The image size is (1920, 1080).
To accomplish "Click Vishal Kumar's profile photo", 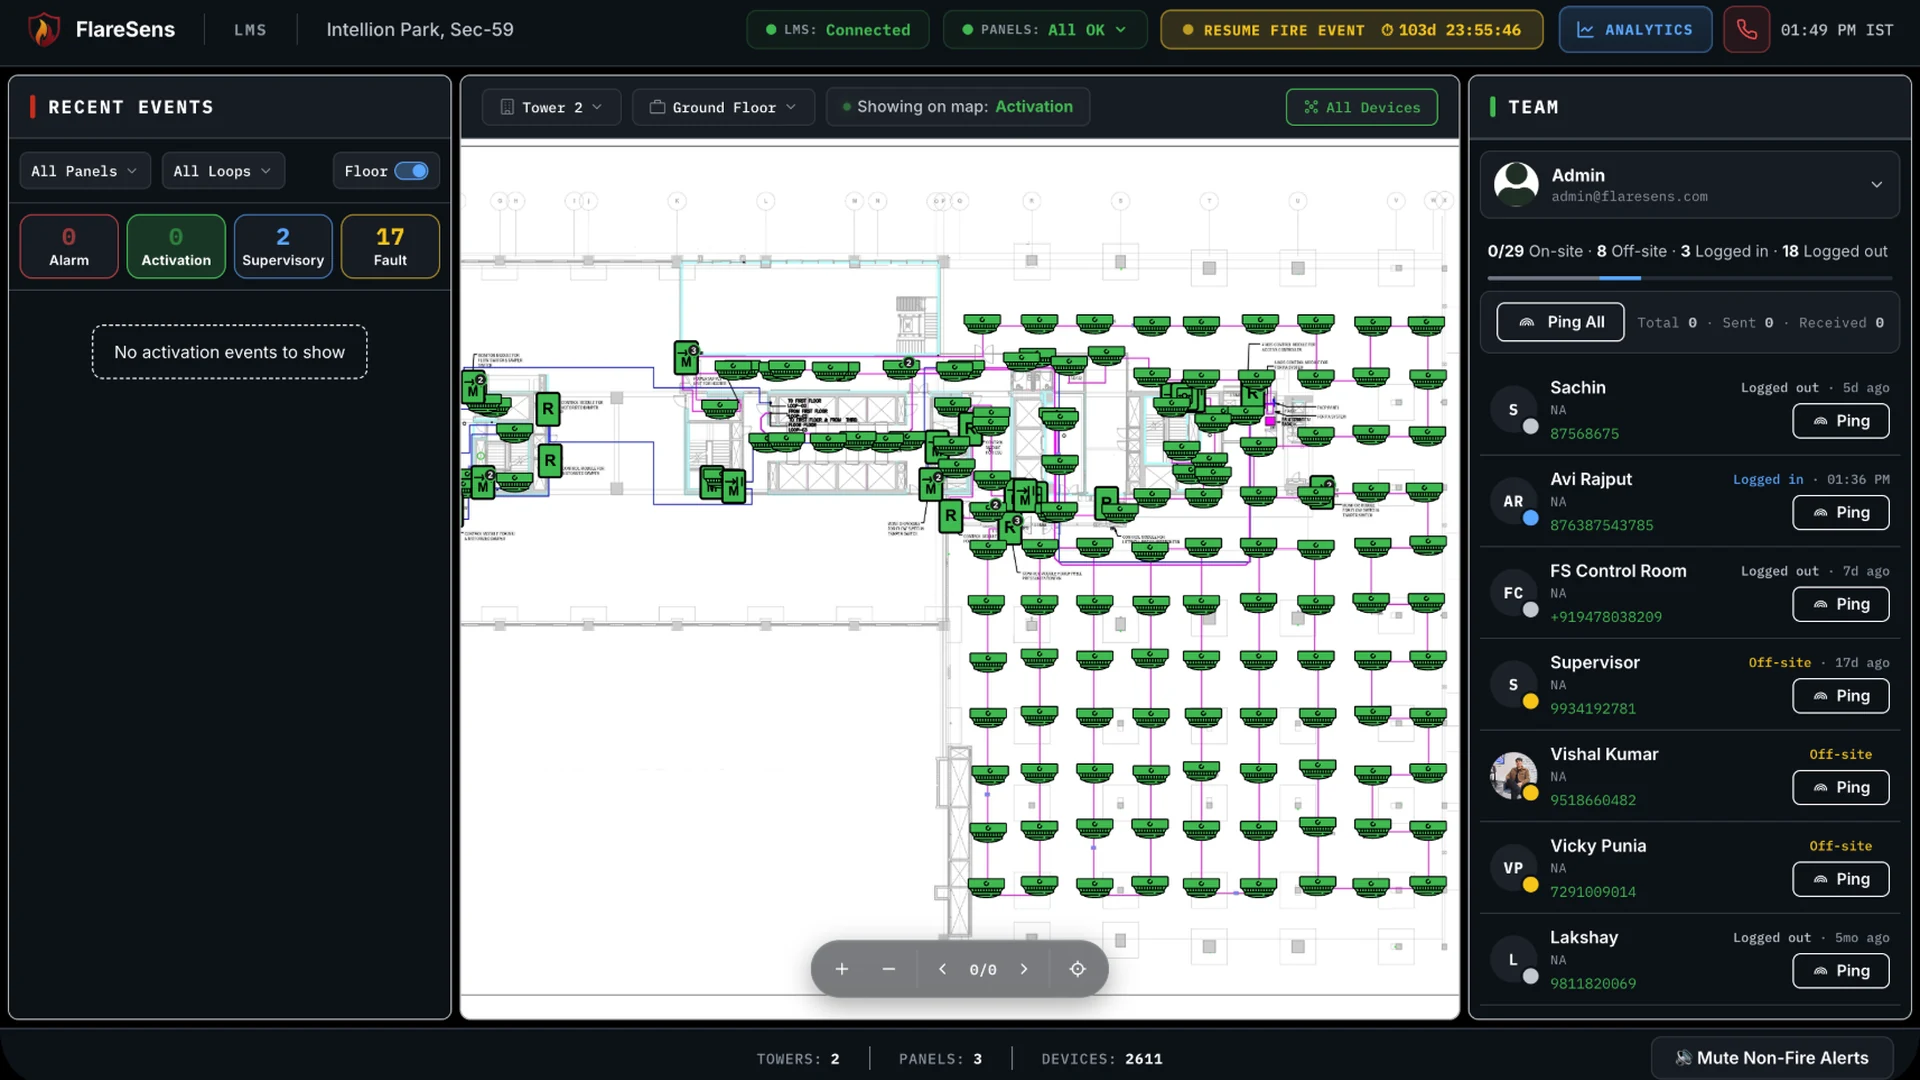I will 1513,776.
